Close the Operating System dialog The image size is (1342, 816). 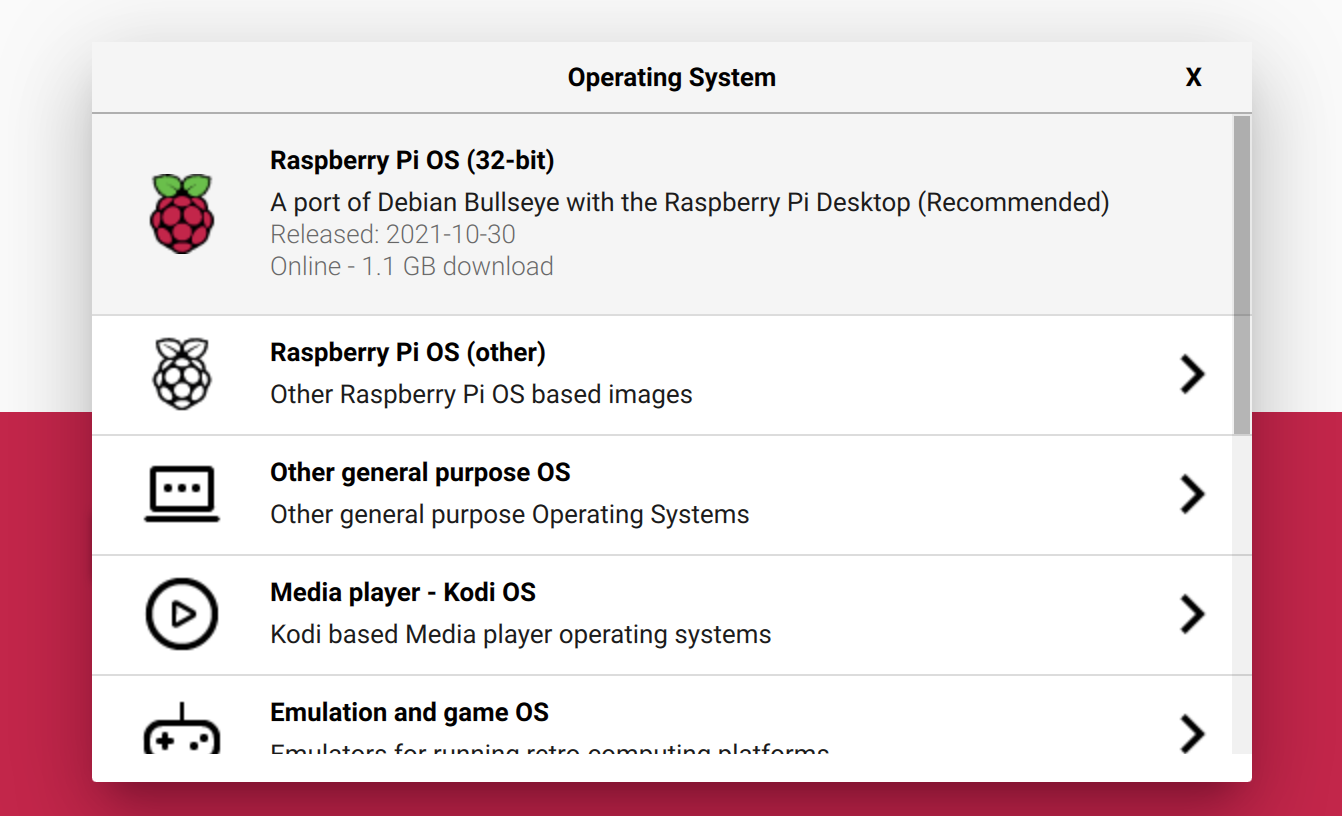tap(1193, 78)
